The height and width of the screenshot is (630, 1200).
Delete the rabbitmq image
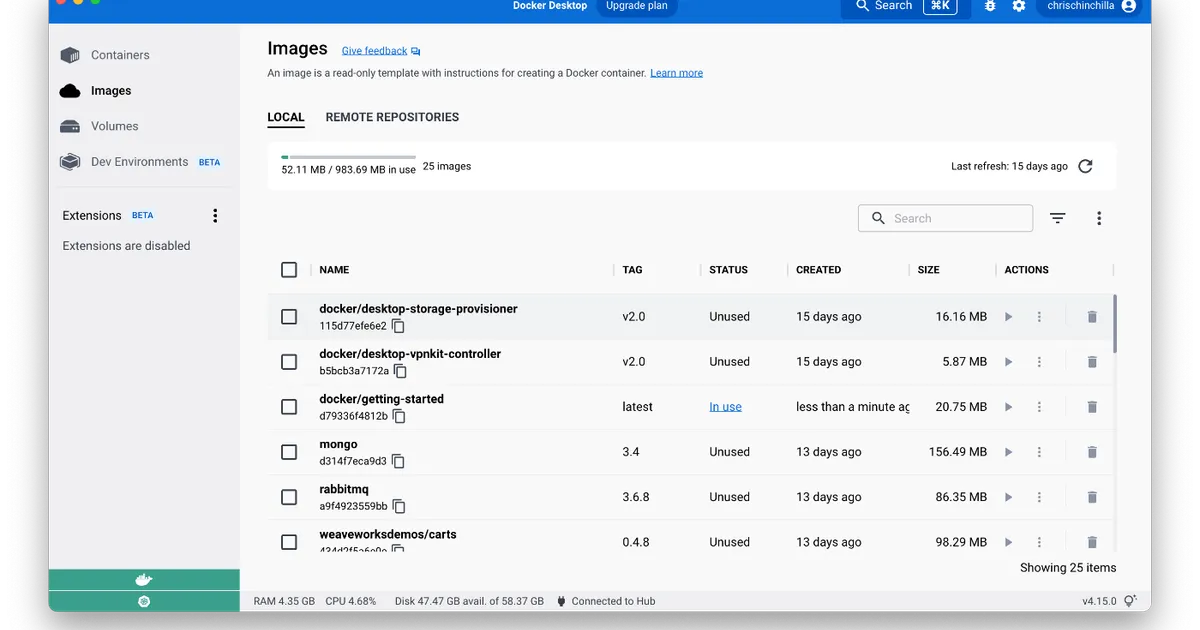(1092, 497)
